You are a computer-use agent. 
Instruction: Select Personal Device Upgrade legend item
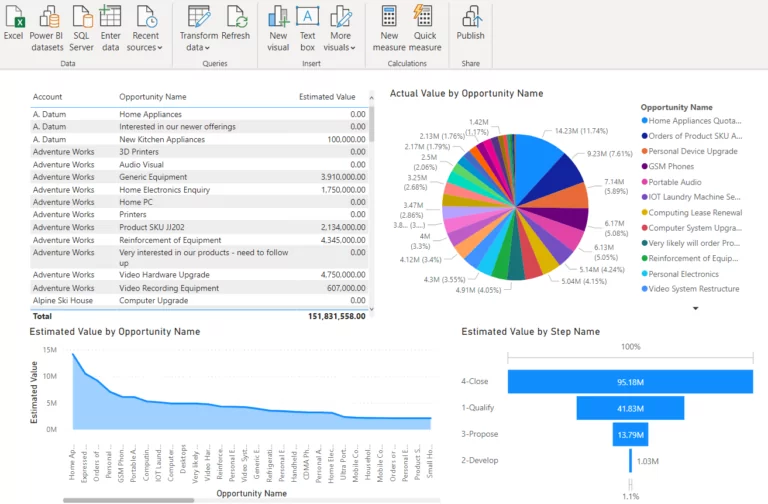coord(689,151)
